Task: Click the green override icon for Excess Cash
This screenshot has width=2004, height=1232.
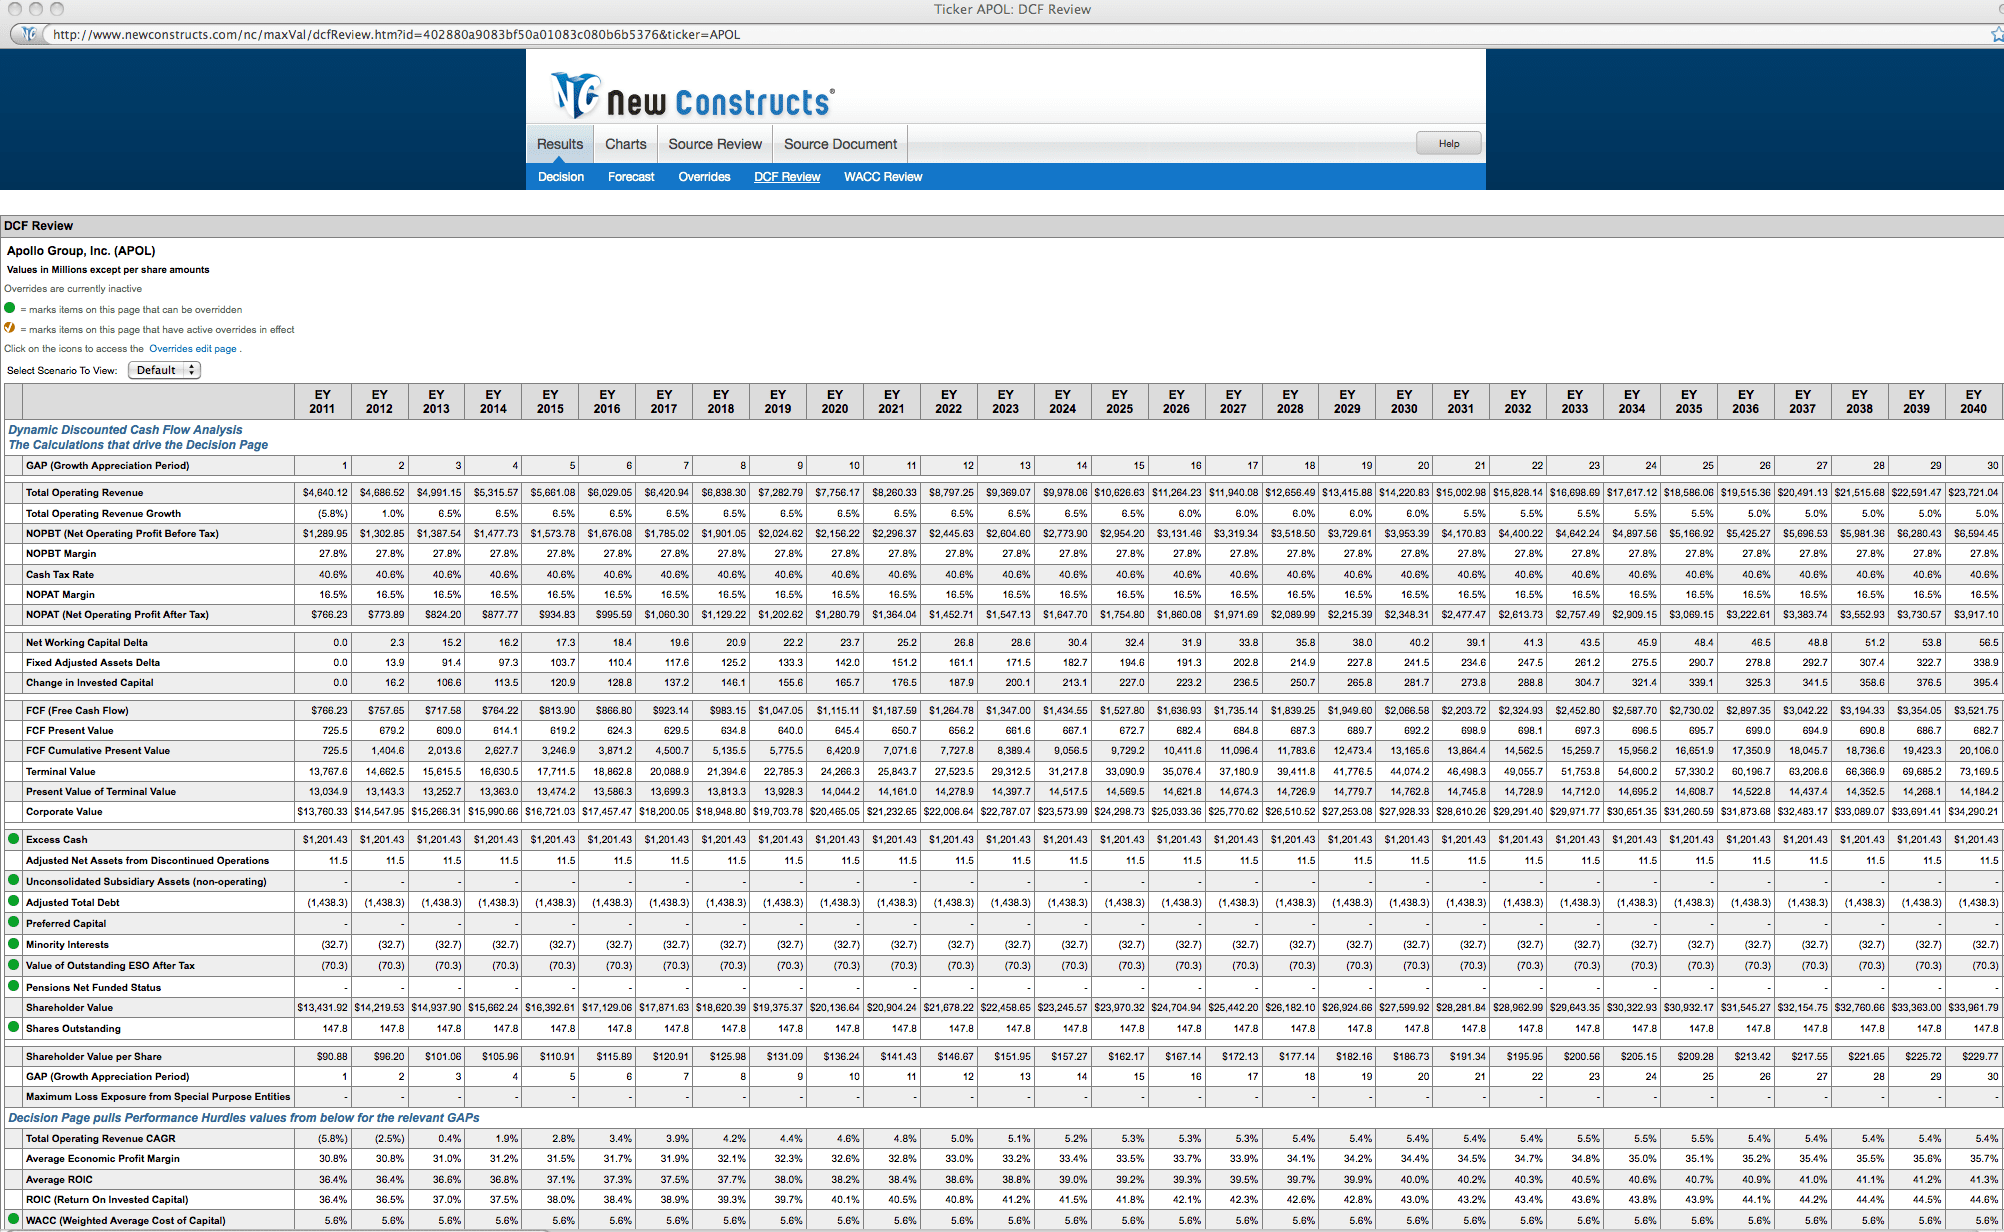Action: [13, 839]
